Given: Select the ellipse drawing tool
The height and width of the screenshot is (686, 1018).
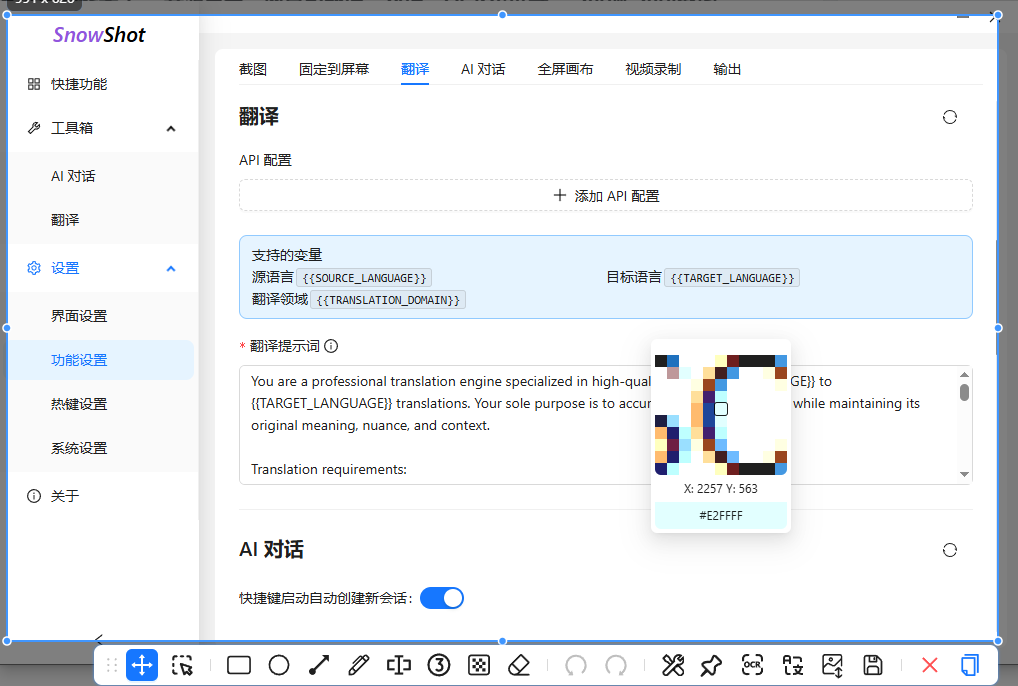Looking at the screenshot, I should tap(278, 665).
